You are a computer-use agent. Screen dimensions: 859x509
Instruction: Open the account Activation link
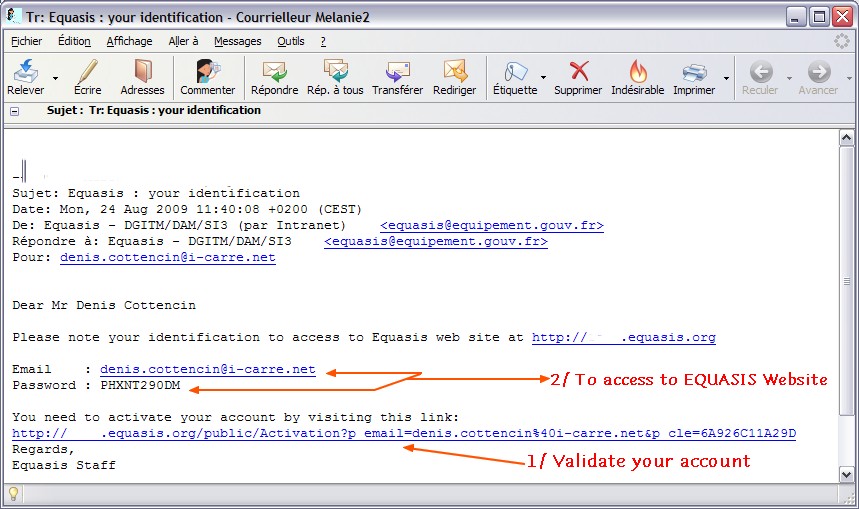(x=404, y=433)
